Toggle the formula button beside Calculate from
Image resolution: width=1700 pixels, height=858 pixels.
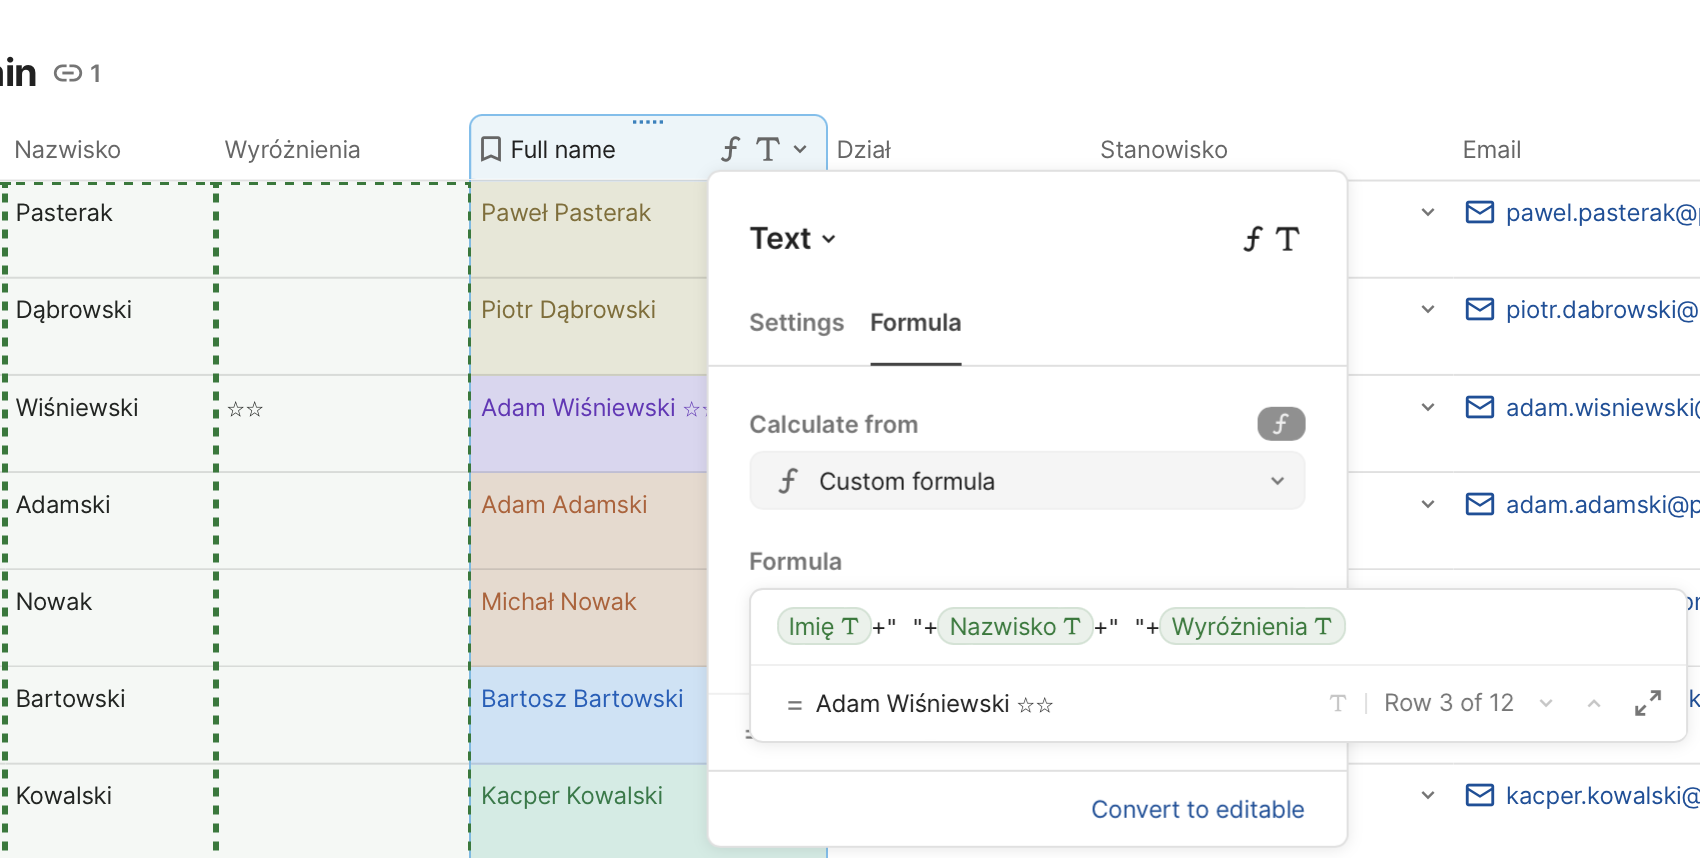[1280, 424]
